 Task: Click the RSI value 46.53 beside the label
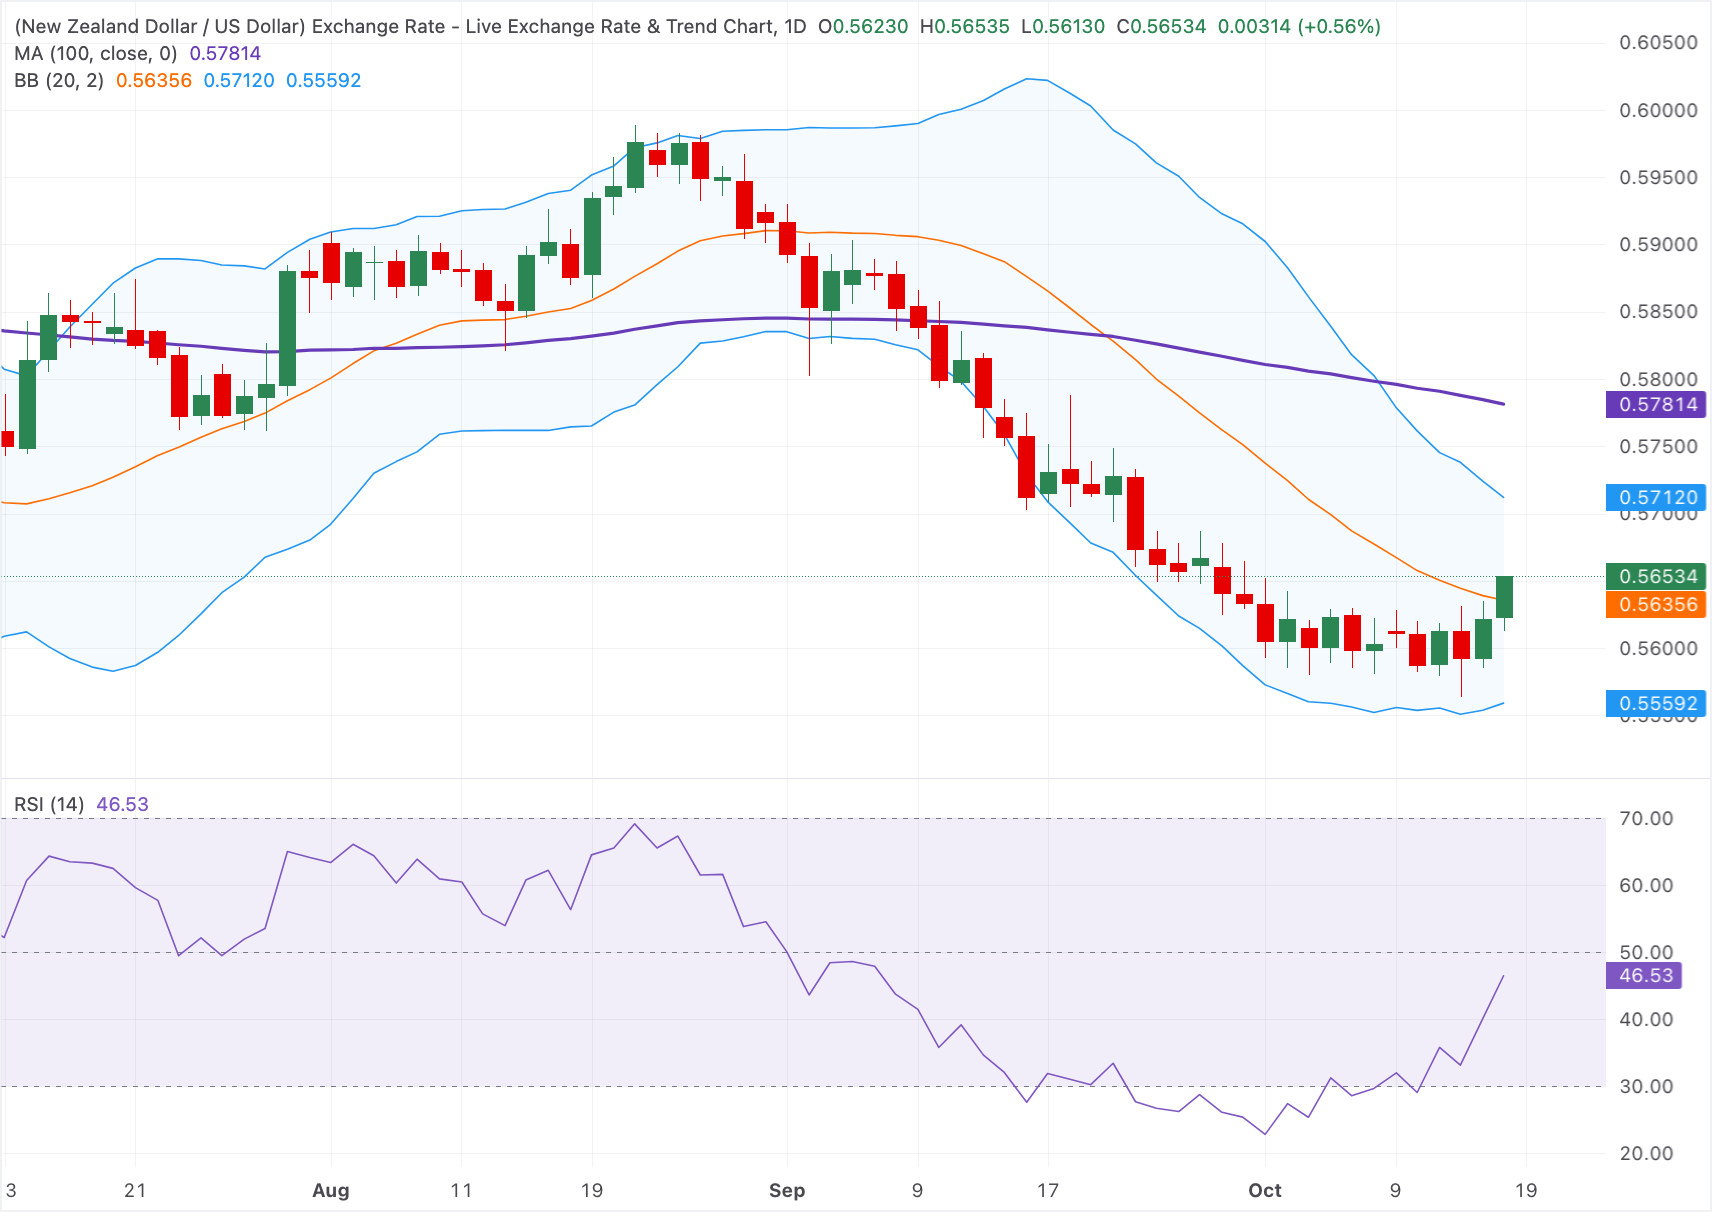(x=122, y=805)
